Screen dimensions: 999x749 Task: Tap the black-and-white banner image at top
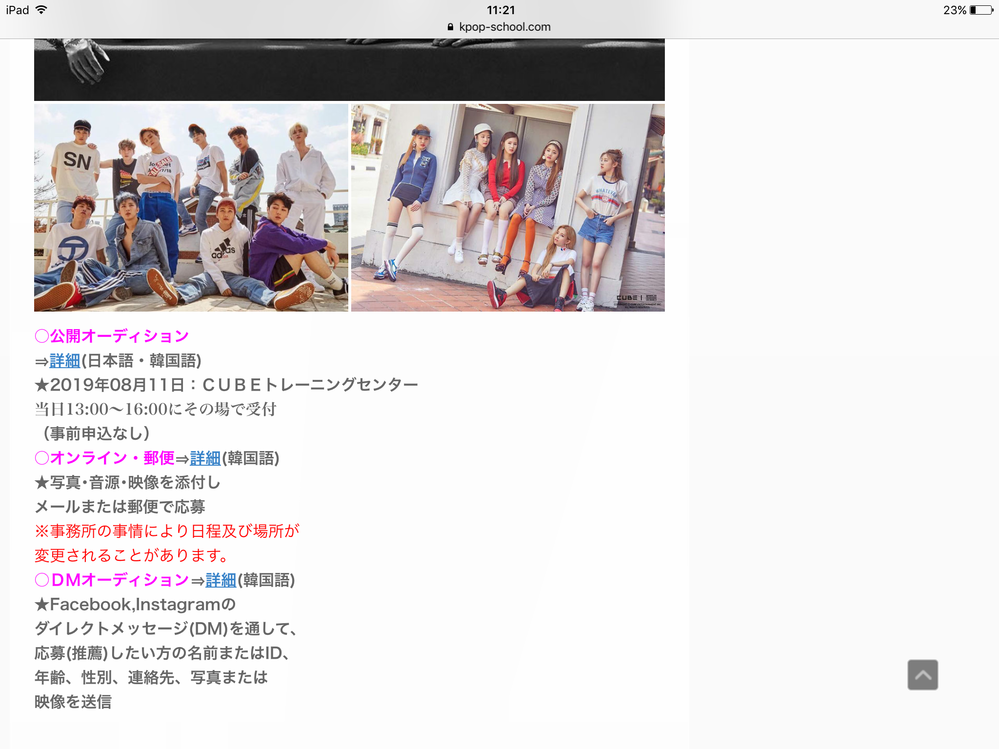[x=349, y=69]
